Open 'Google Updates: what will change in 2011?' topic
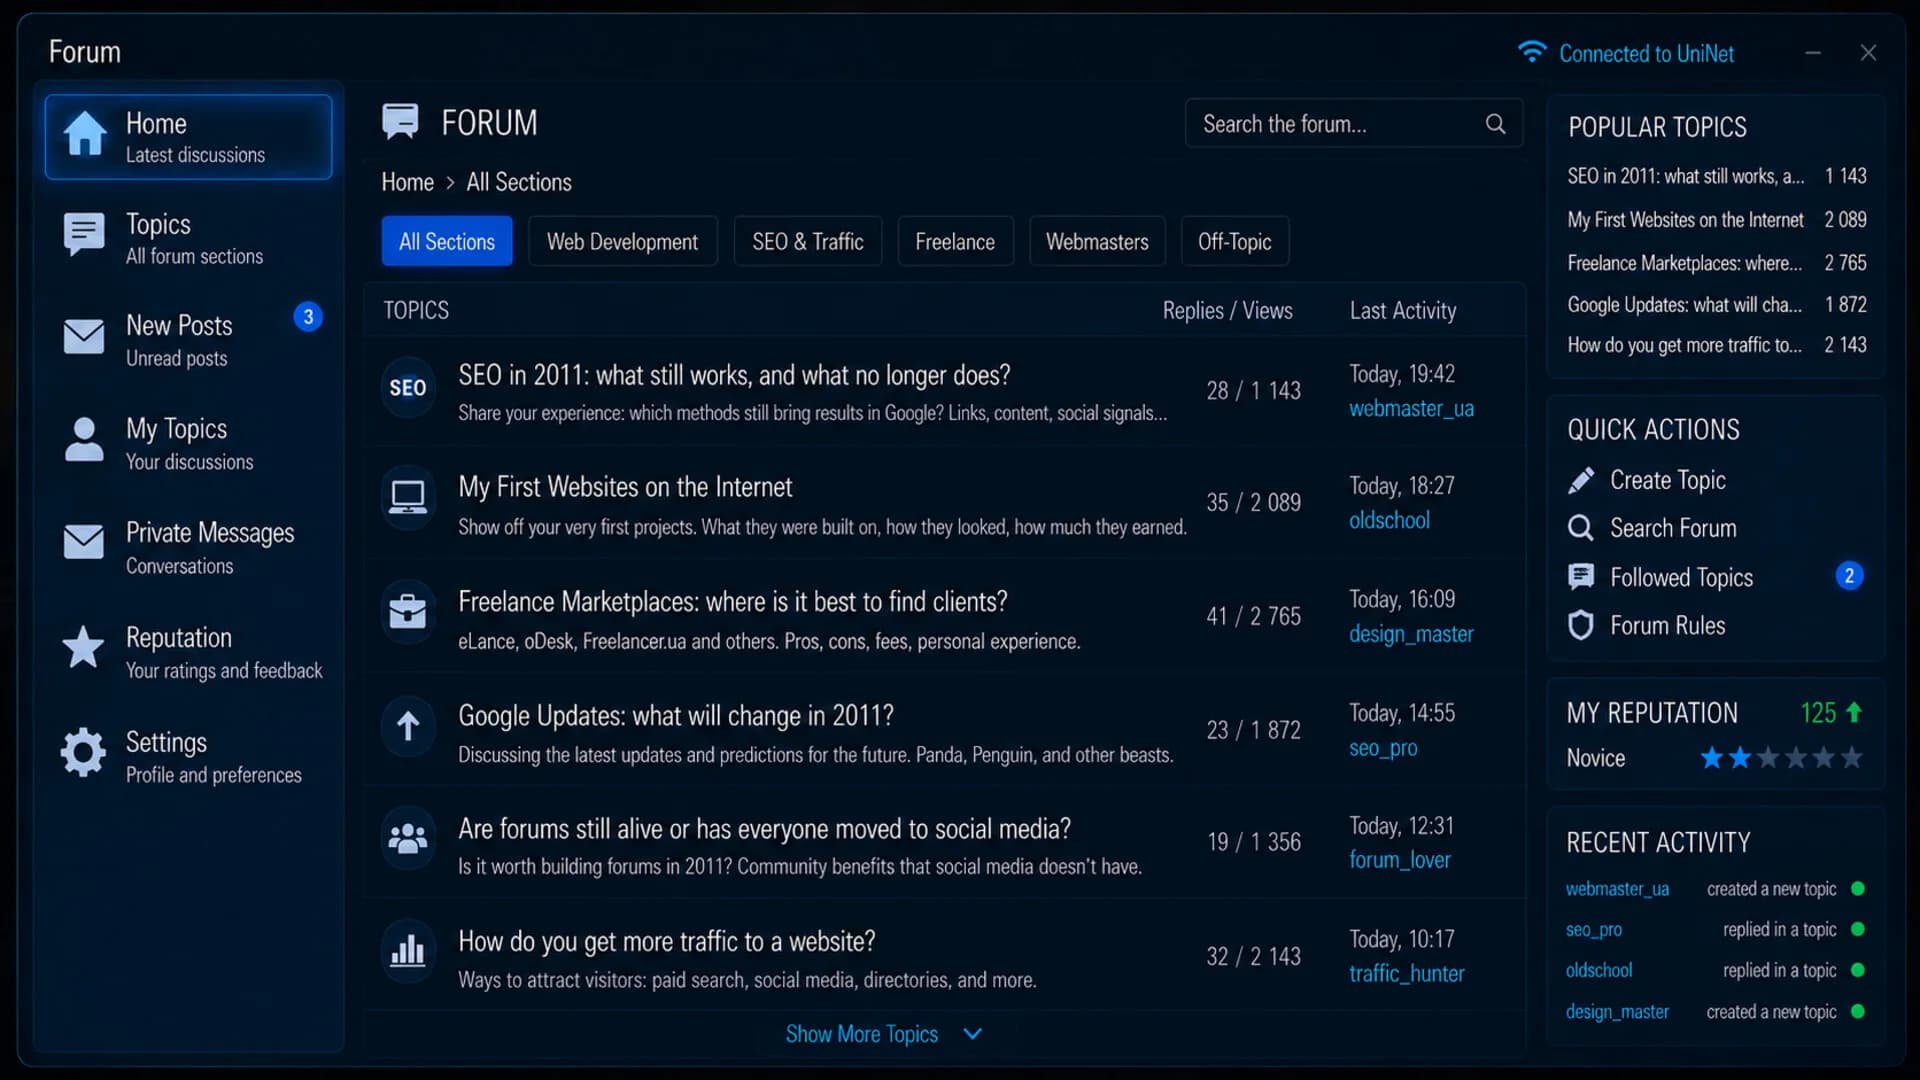The image size is (1920, 1080). tap(676, 716)
